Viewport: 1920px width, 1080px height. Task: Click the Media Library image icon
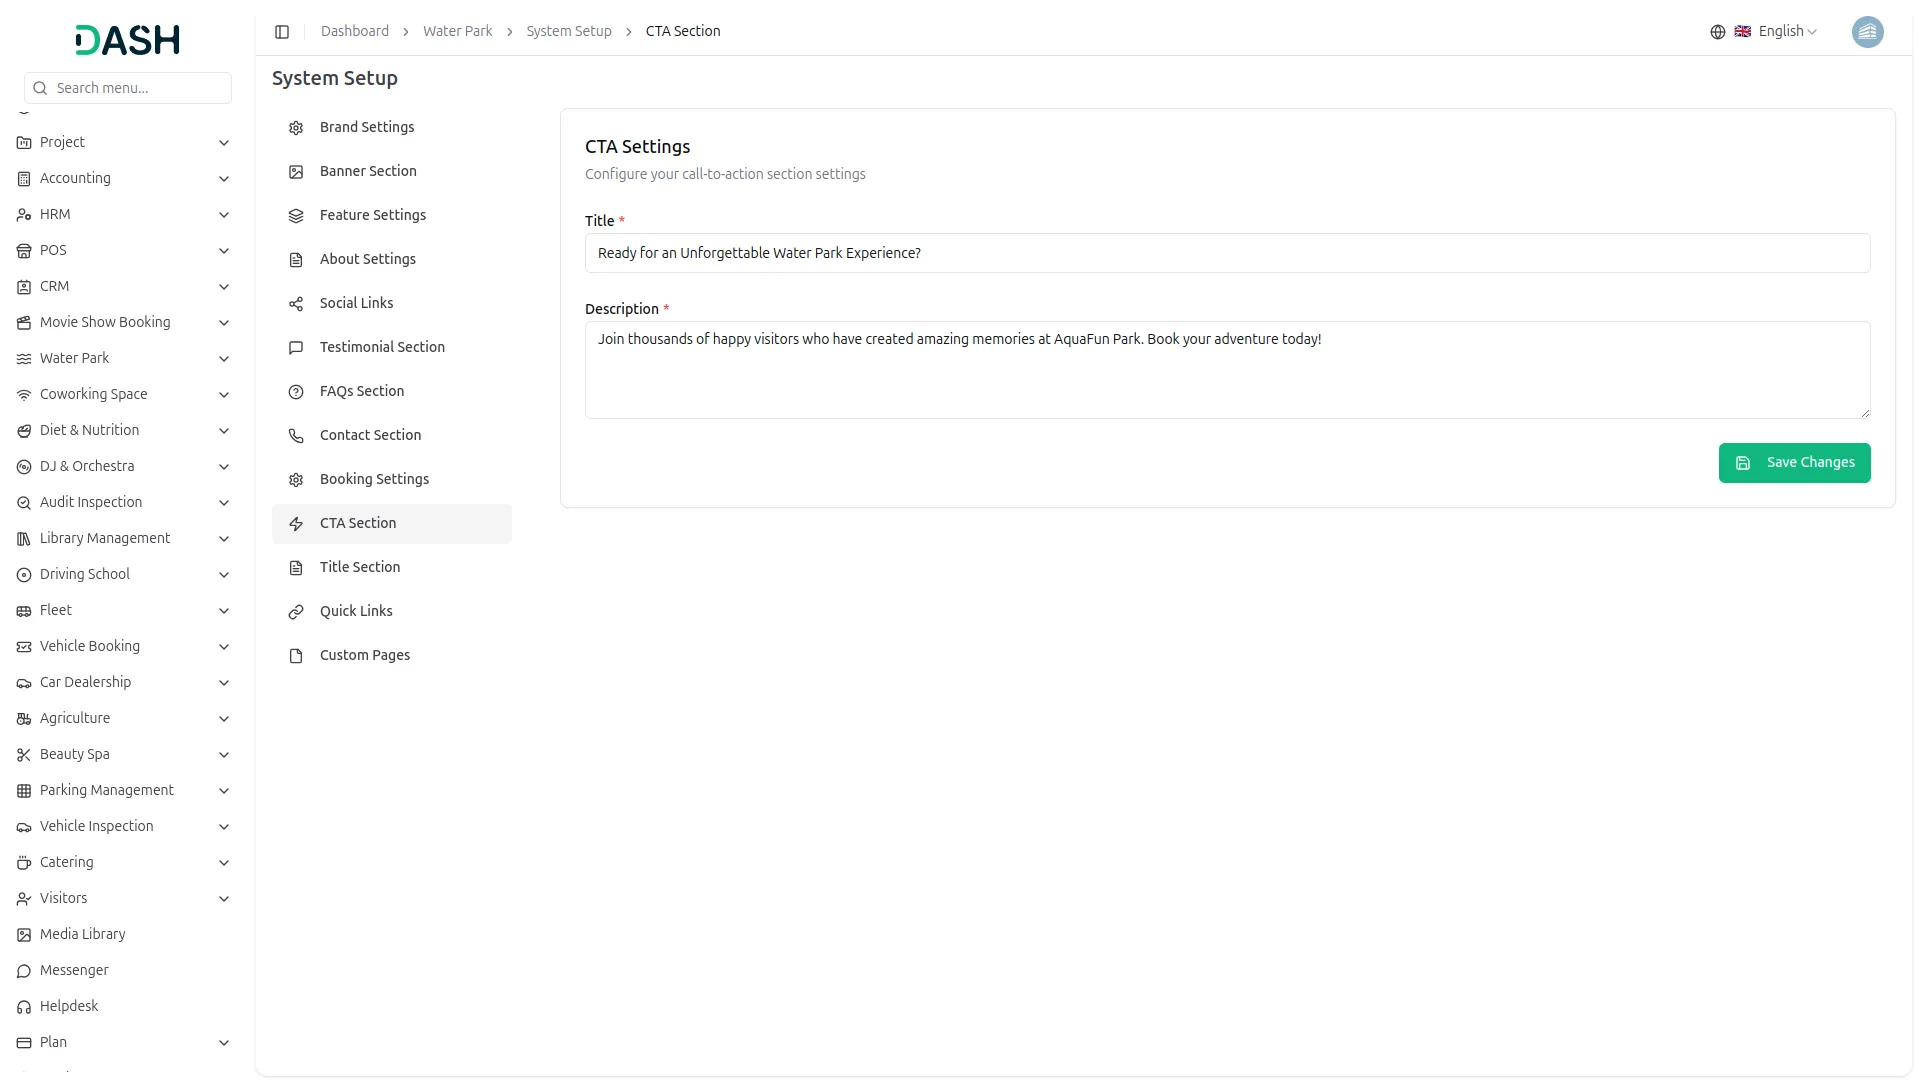point(24,935)
